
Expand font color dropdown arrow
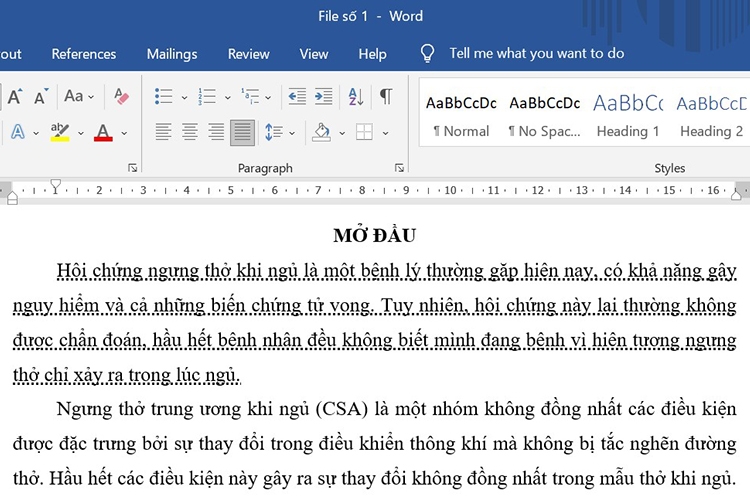point(124,133)
